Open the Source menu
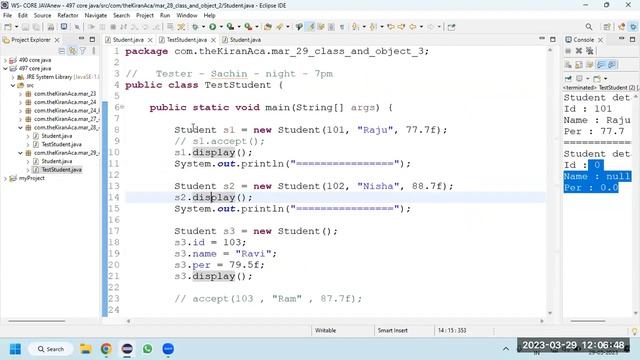Screen dimensions: 640x360 42,16
